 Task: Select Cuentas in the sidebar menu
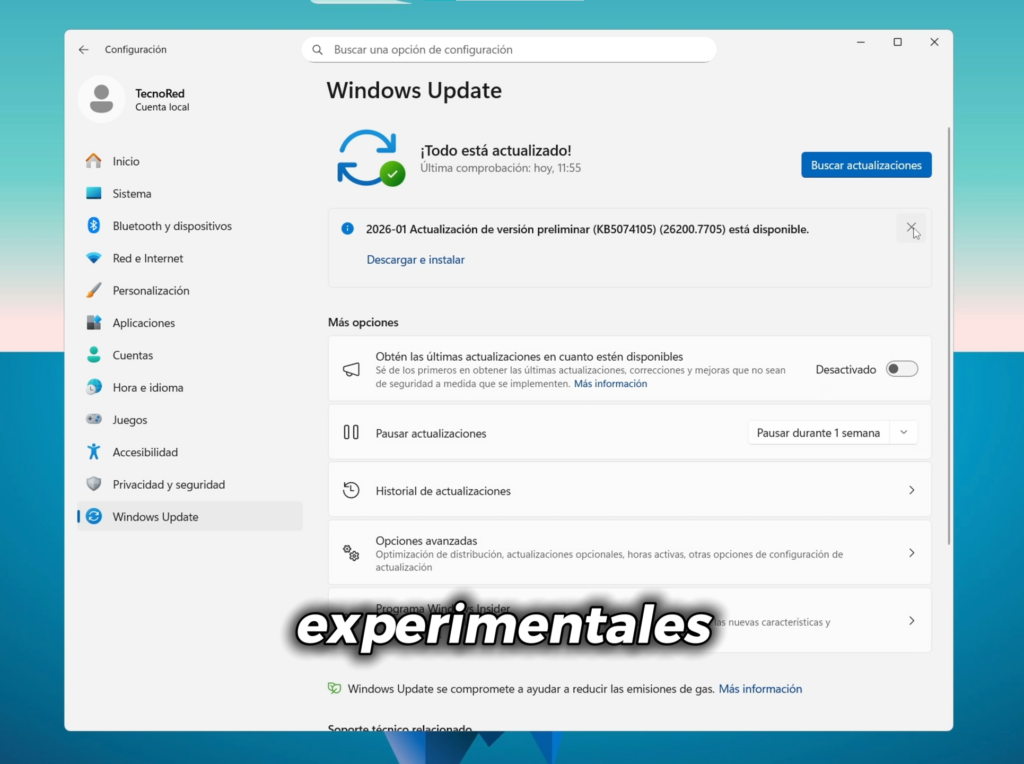tap(95, 355)
